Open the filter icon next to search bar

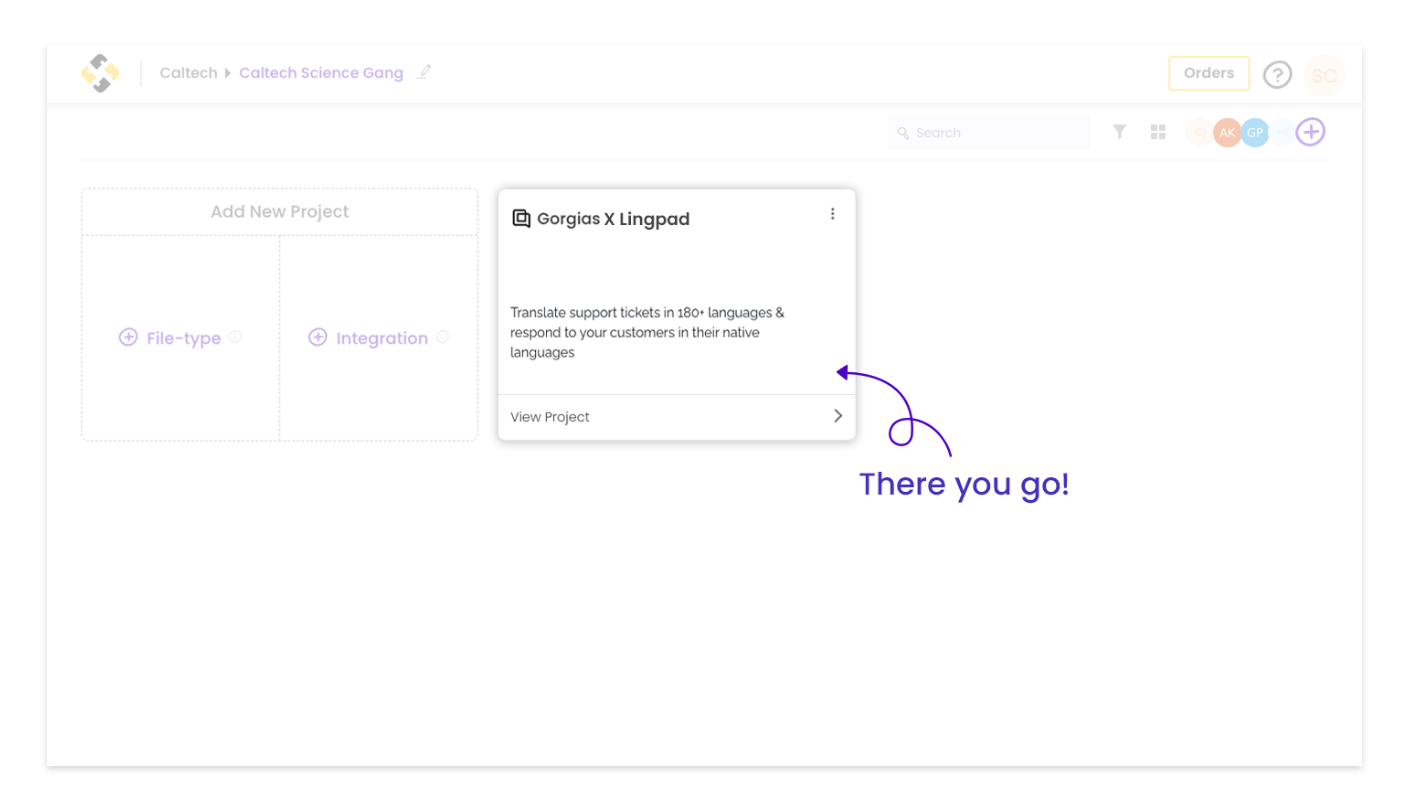[1119, 132]
